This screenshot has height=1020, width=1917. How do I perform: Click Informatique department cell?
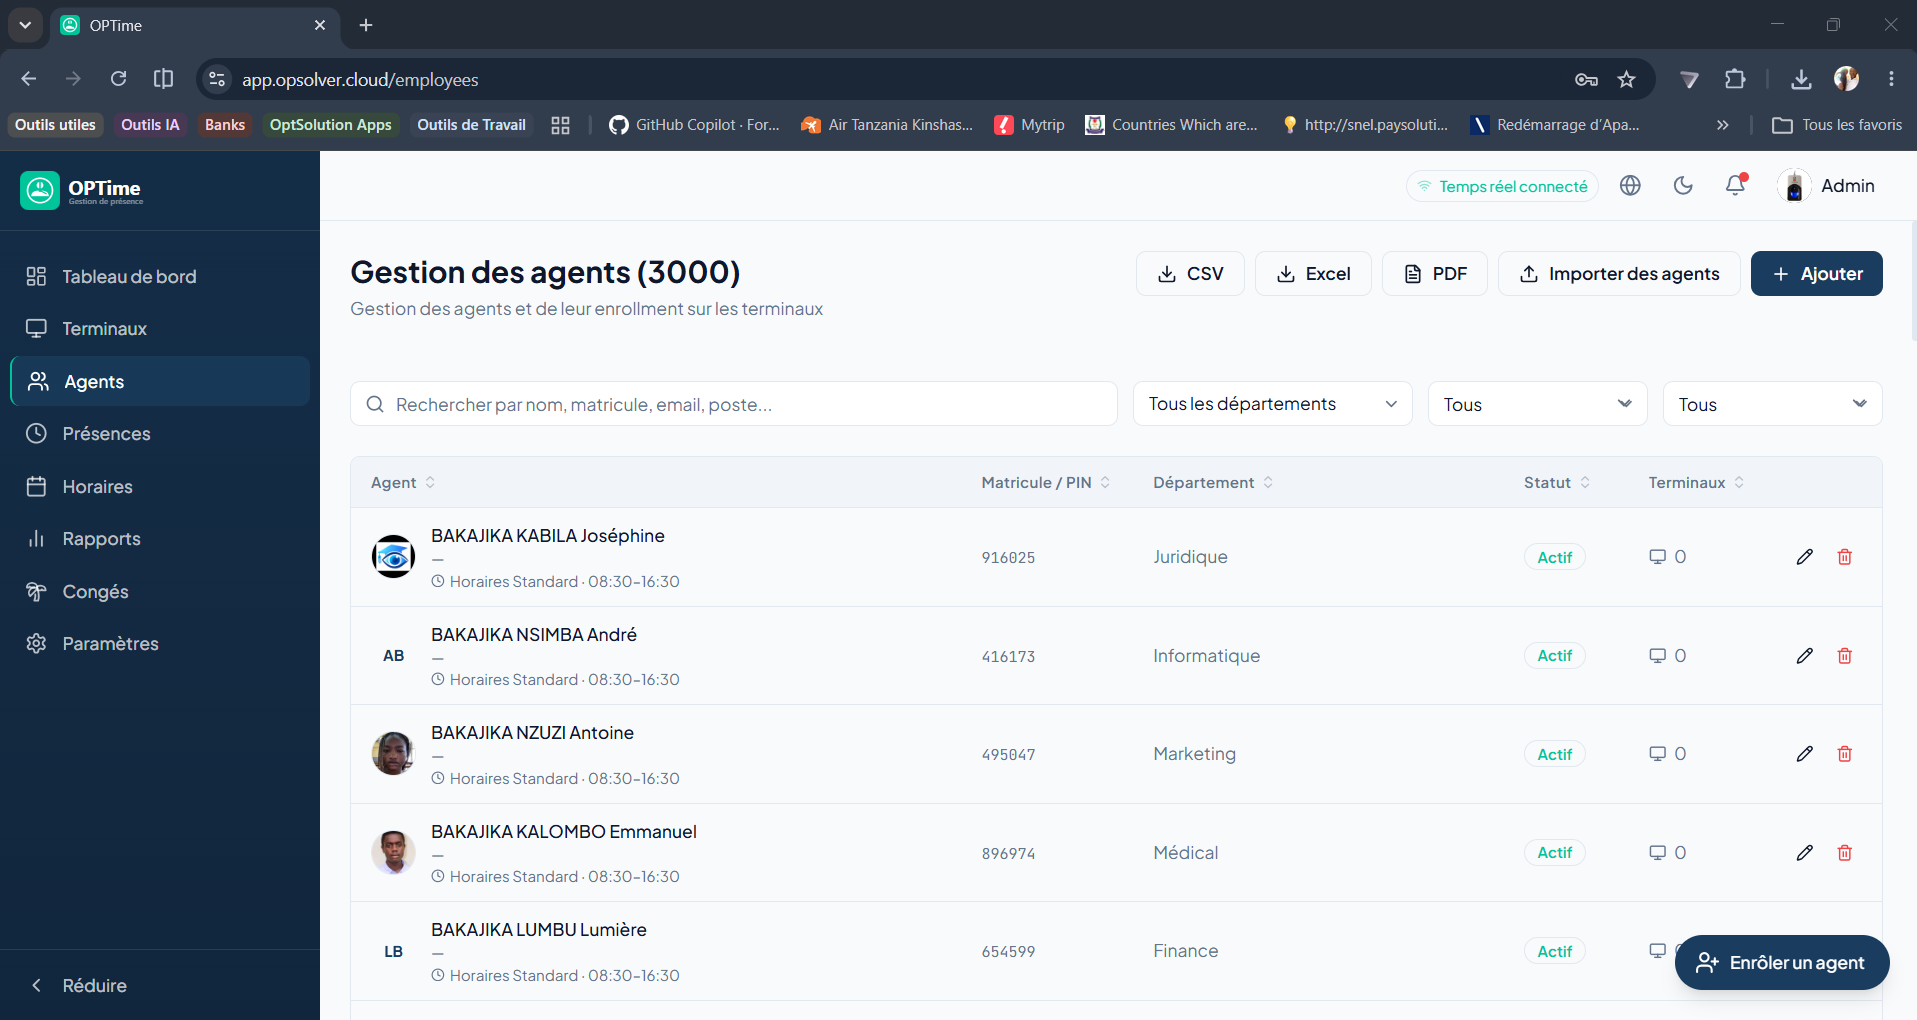pyautogui.click(x=1206, y=656)
